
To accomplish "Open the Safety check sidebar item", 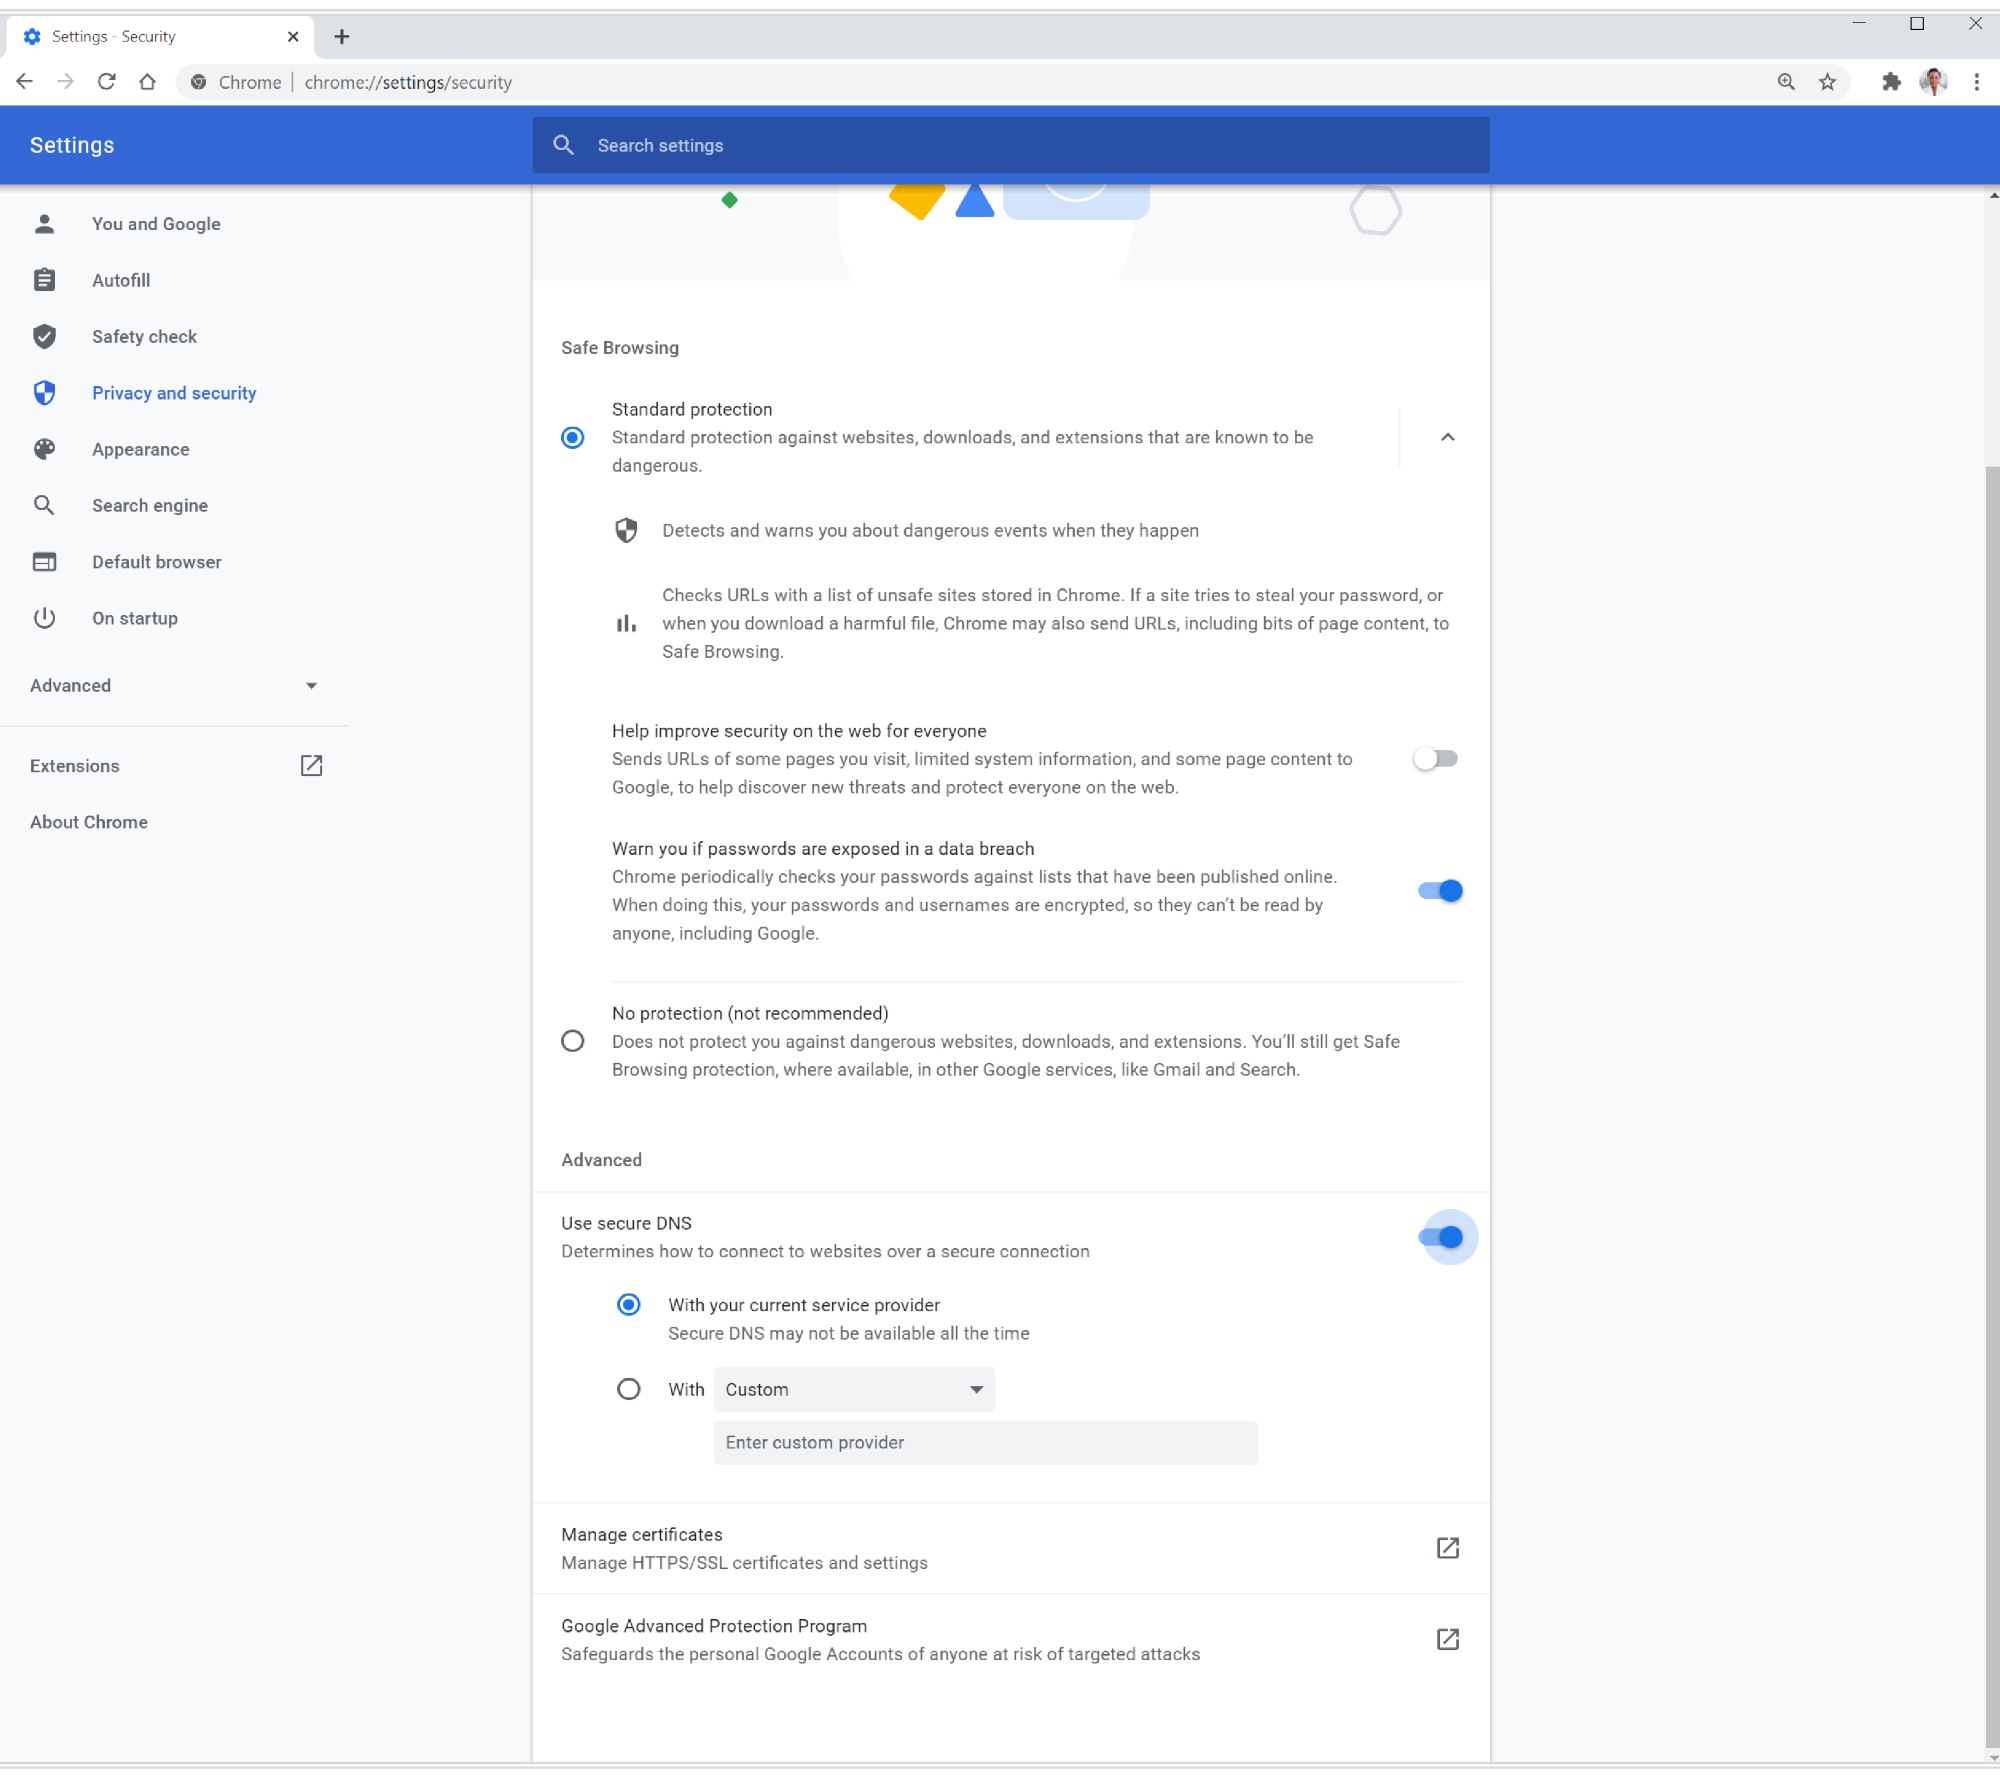I will click(144, 337).
